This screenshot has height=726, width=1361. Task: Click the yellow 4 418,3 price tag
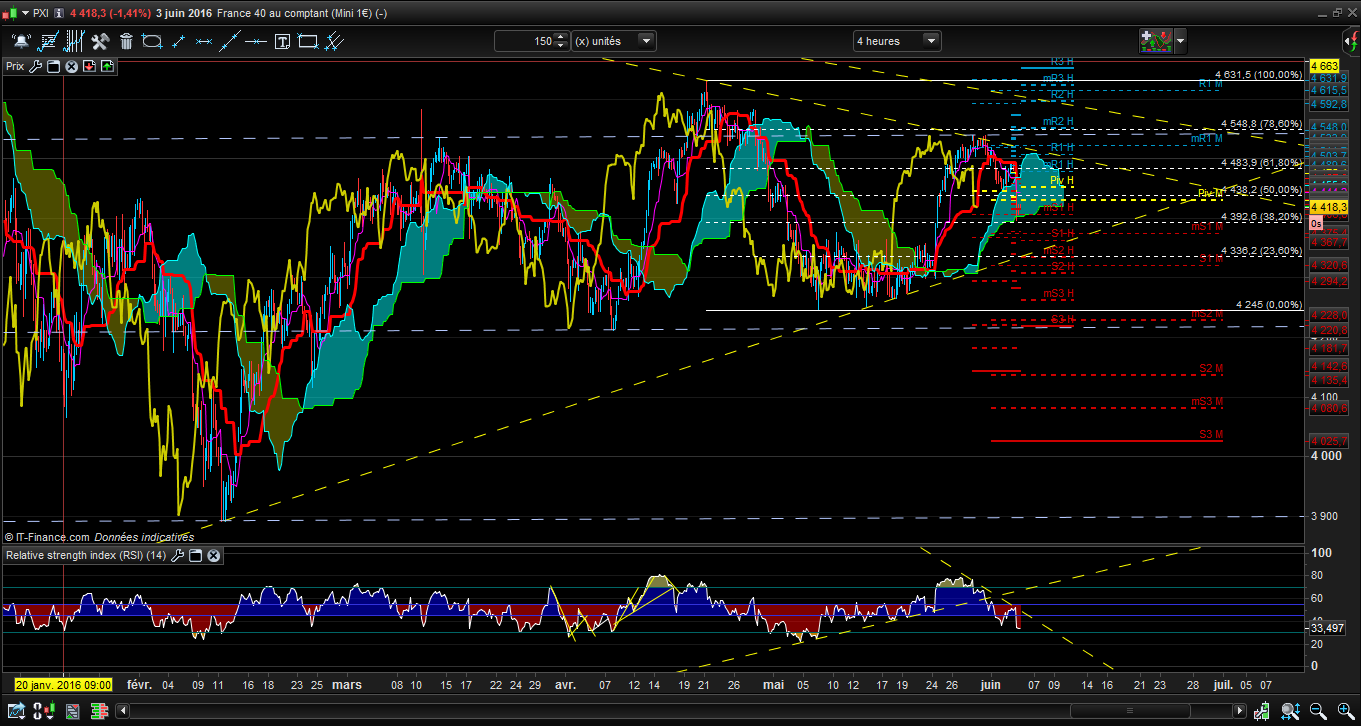1328,206
